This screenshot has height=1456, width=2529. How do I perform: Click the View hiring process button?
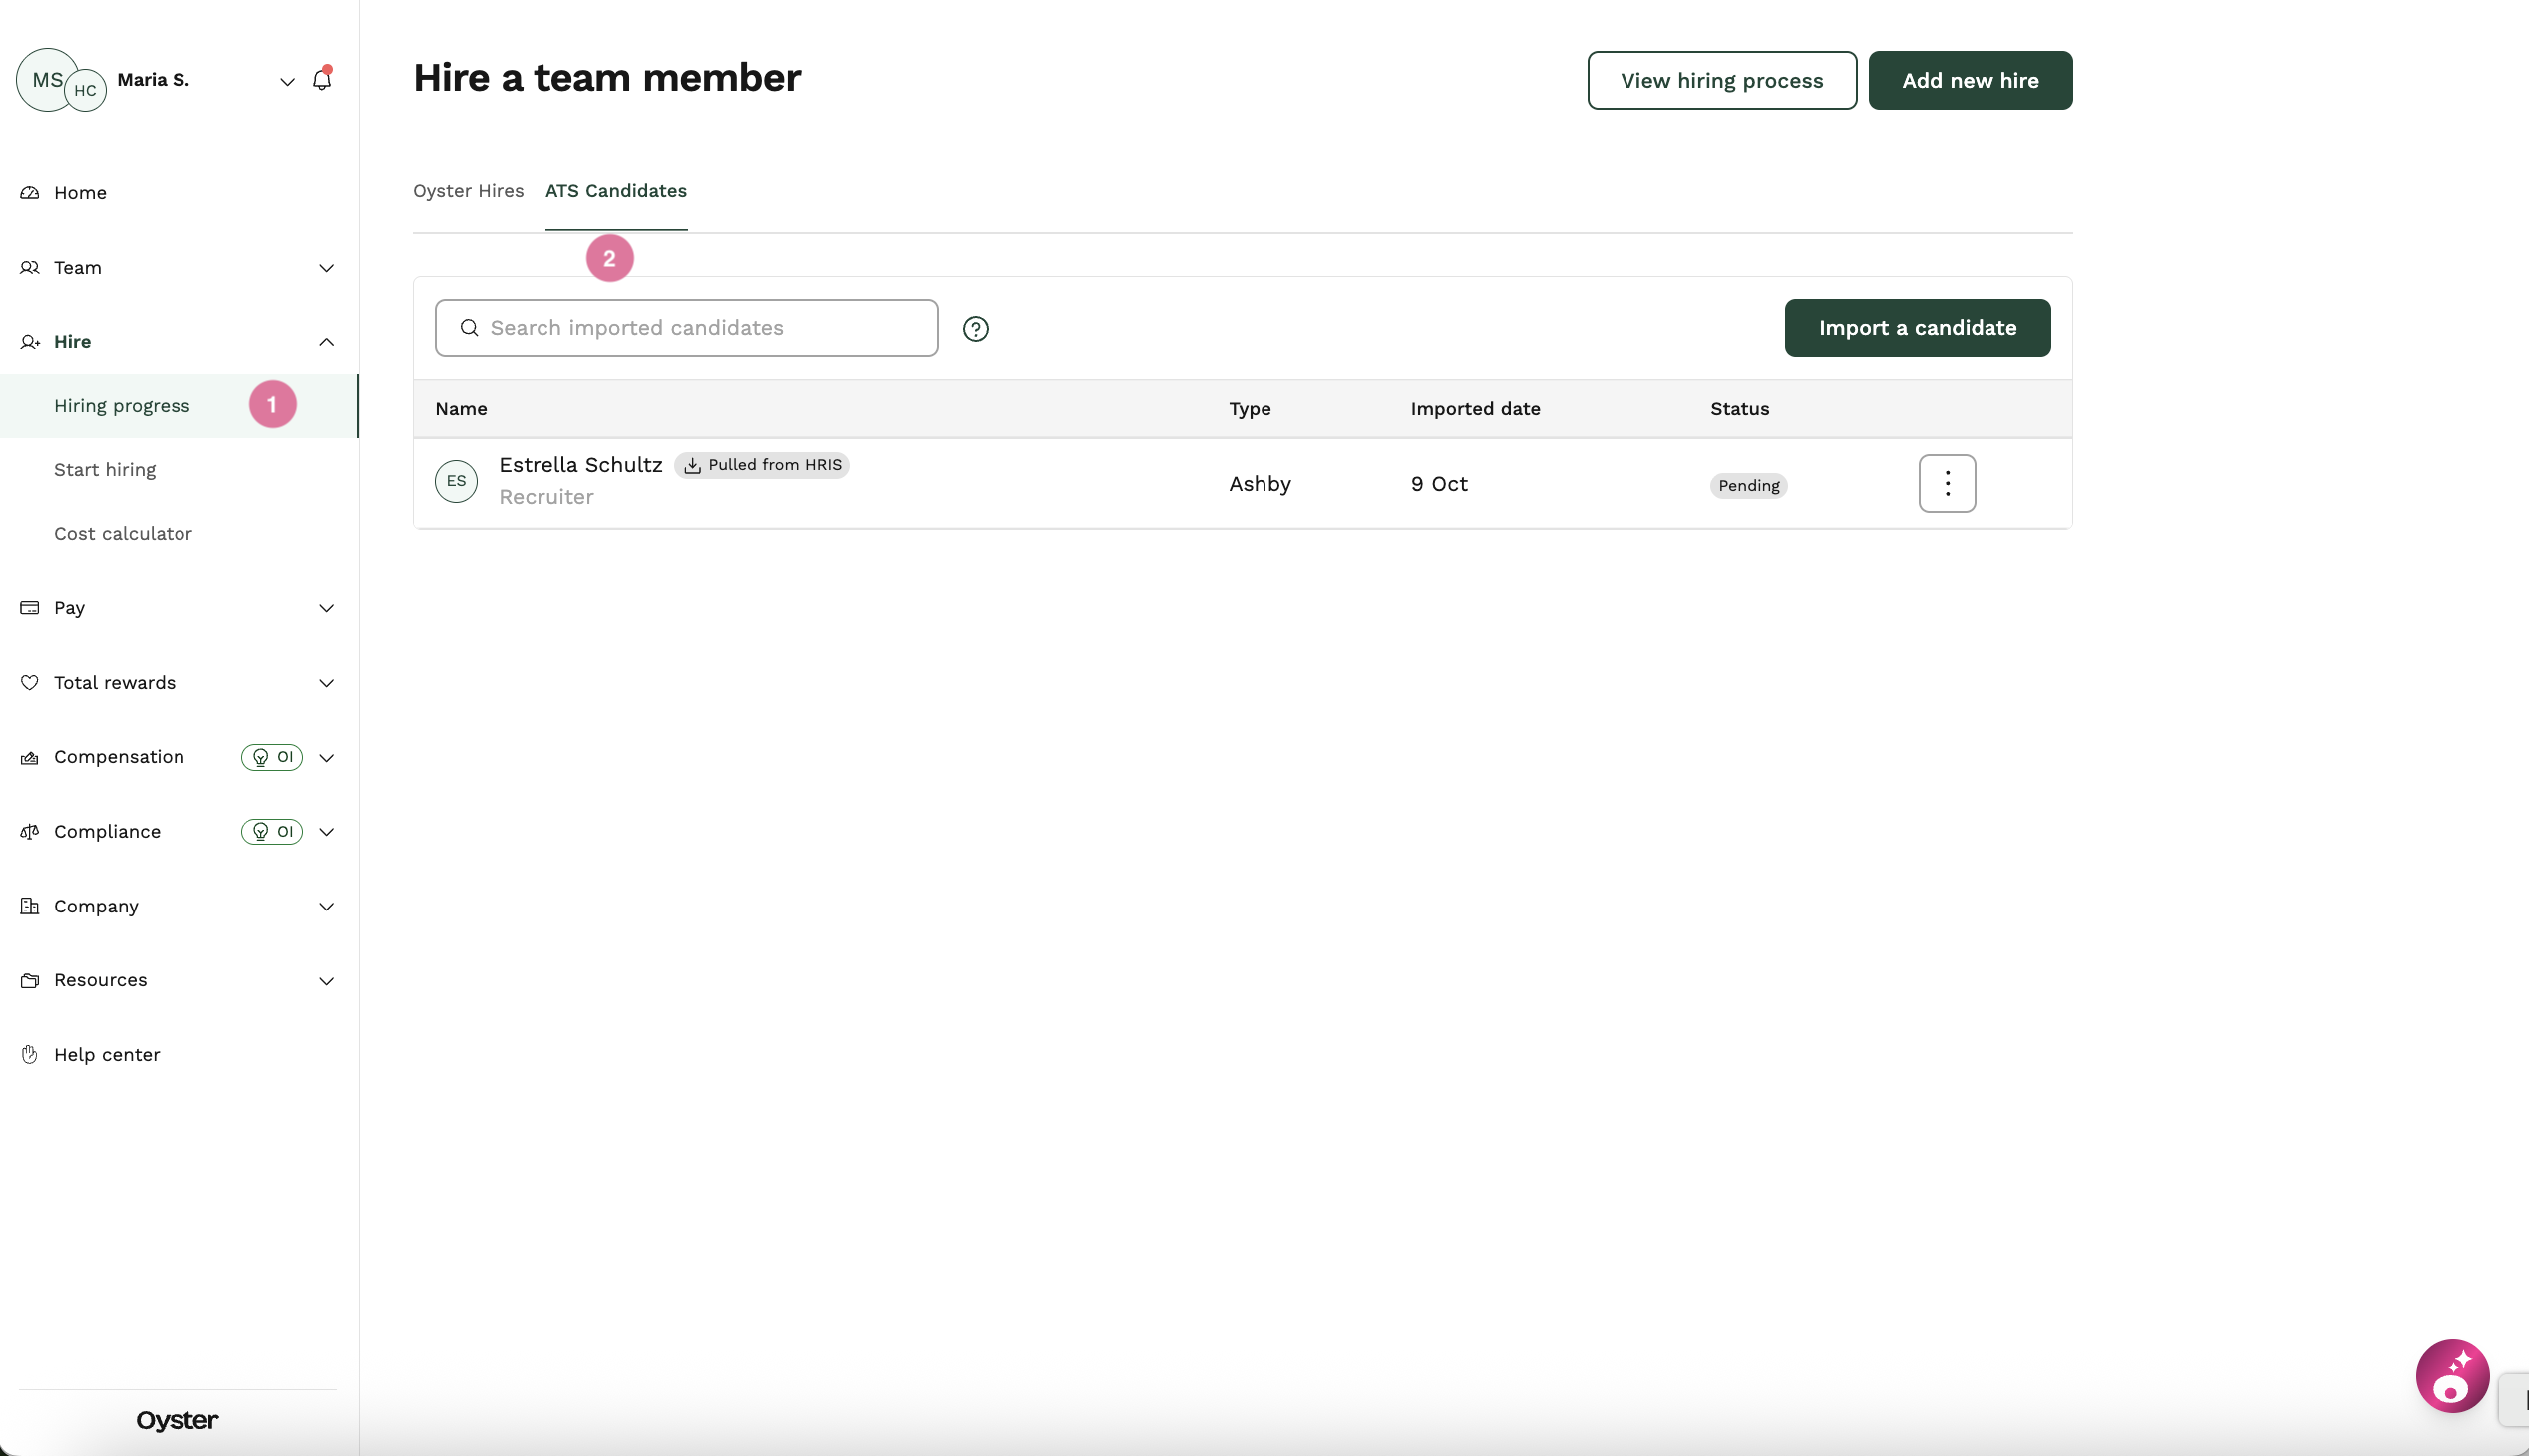1722,80
